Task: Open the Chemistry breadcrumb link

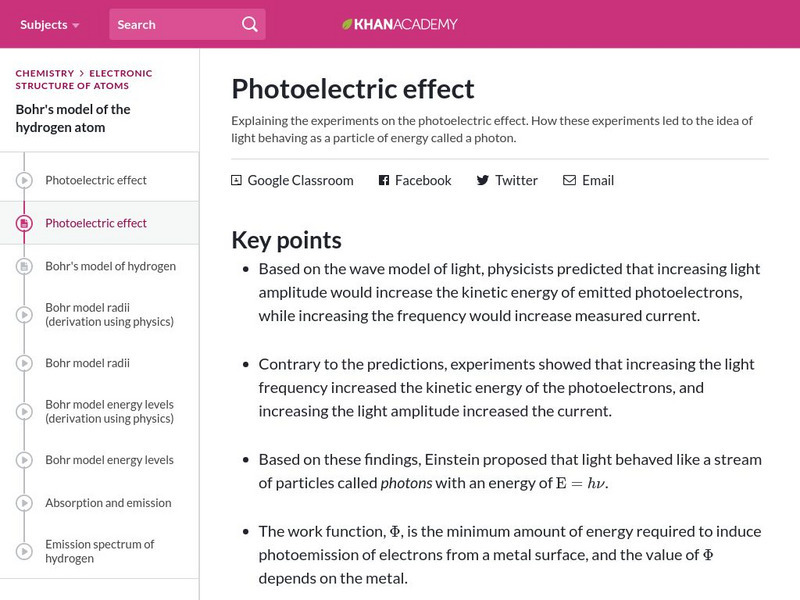Action: pyautogui.click(x=45, y=73)
